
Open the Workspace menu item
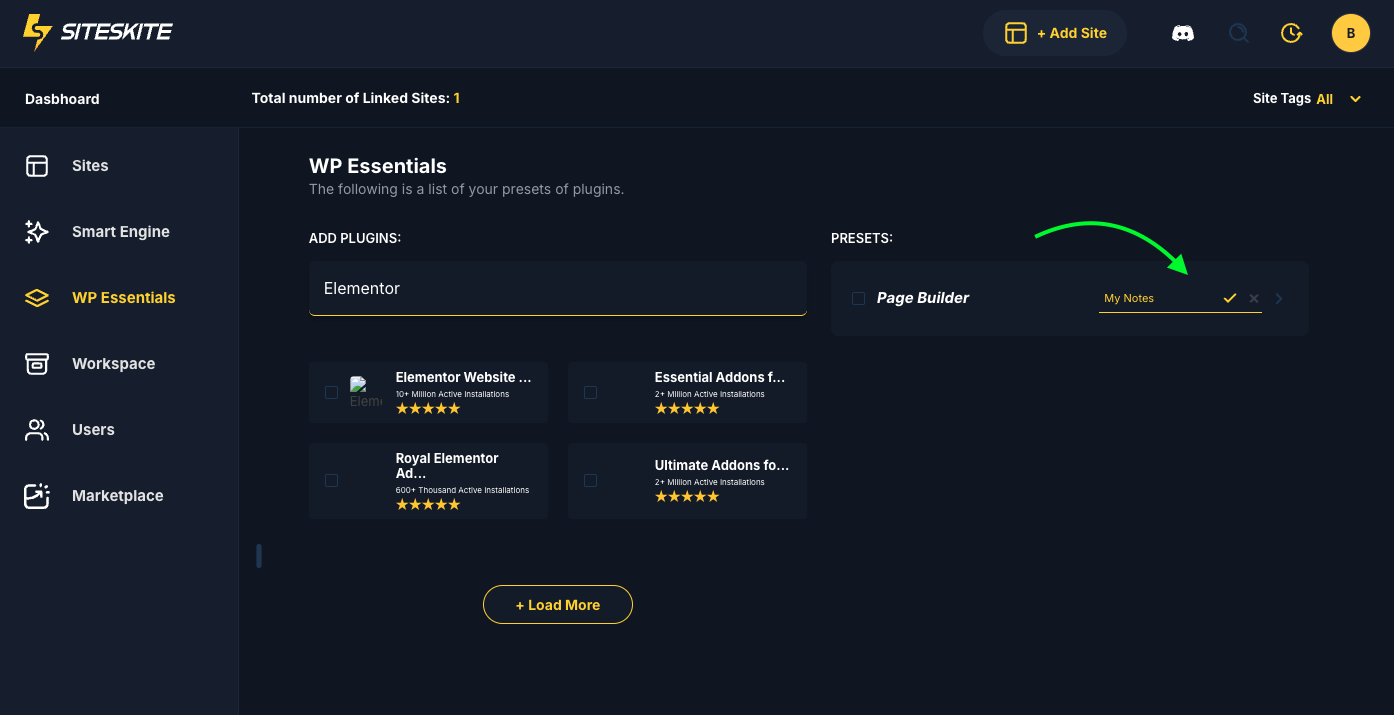113,364
